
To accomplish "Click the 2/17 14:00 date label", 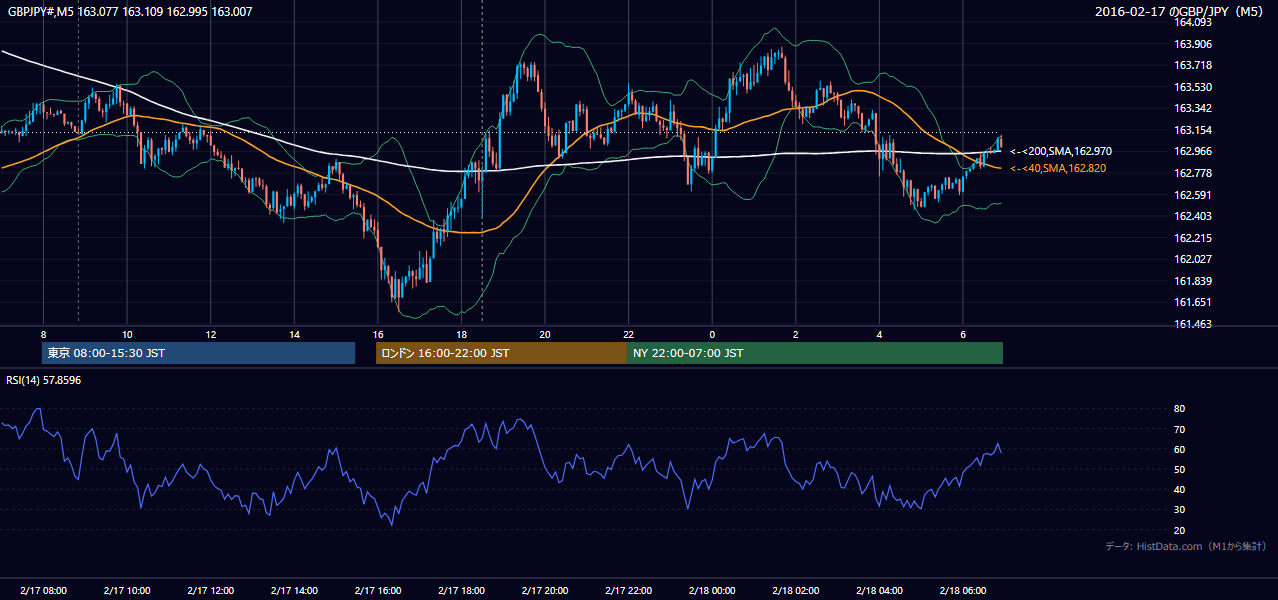I will click(x=294, y=591).
